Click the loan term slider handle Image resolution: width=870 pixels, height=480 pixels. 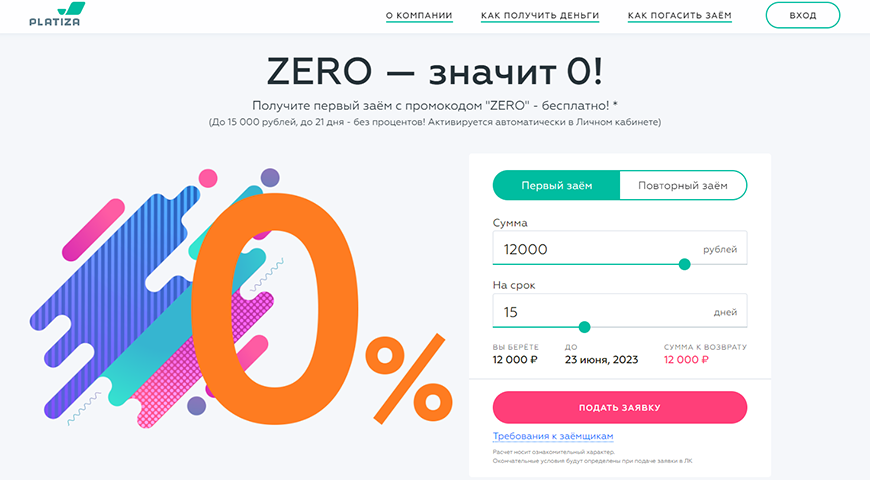[585, 327]
